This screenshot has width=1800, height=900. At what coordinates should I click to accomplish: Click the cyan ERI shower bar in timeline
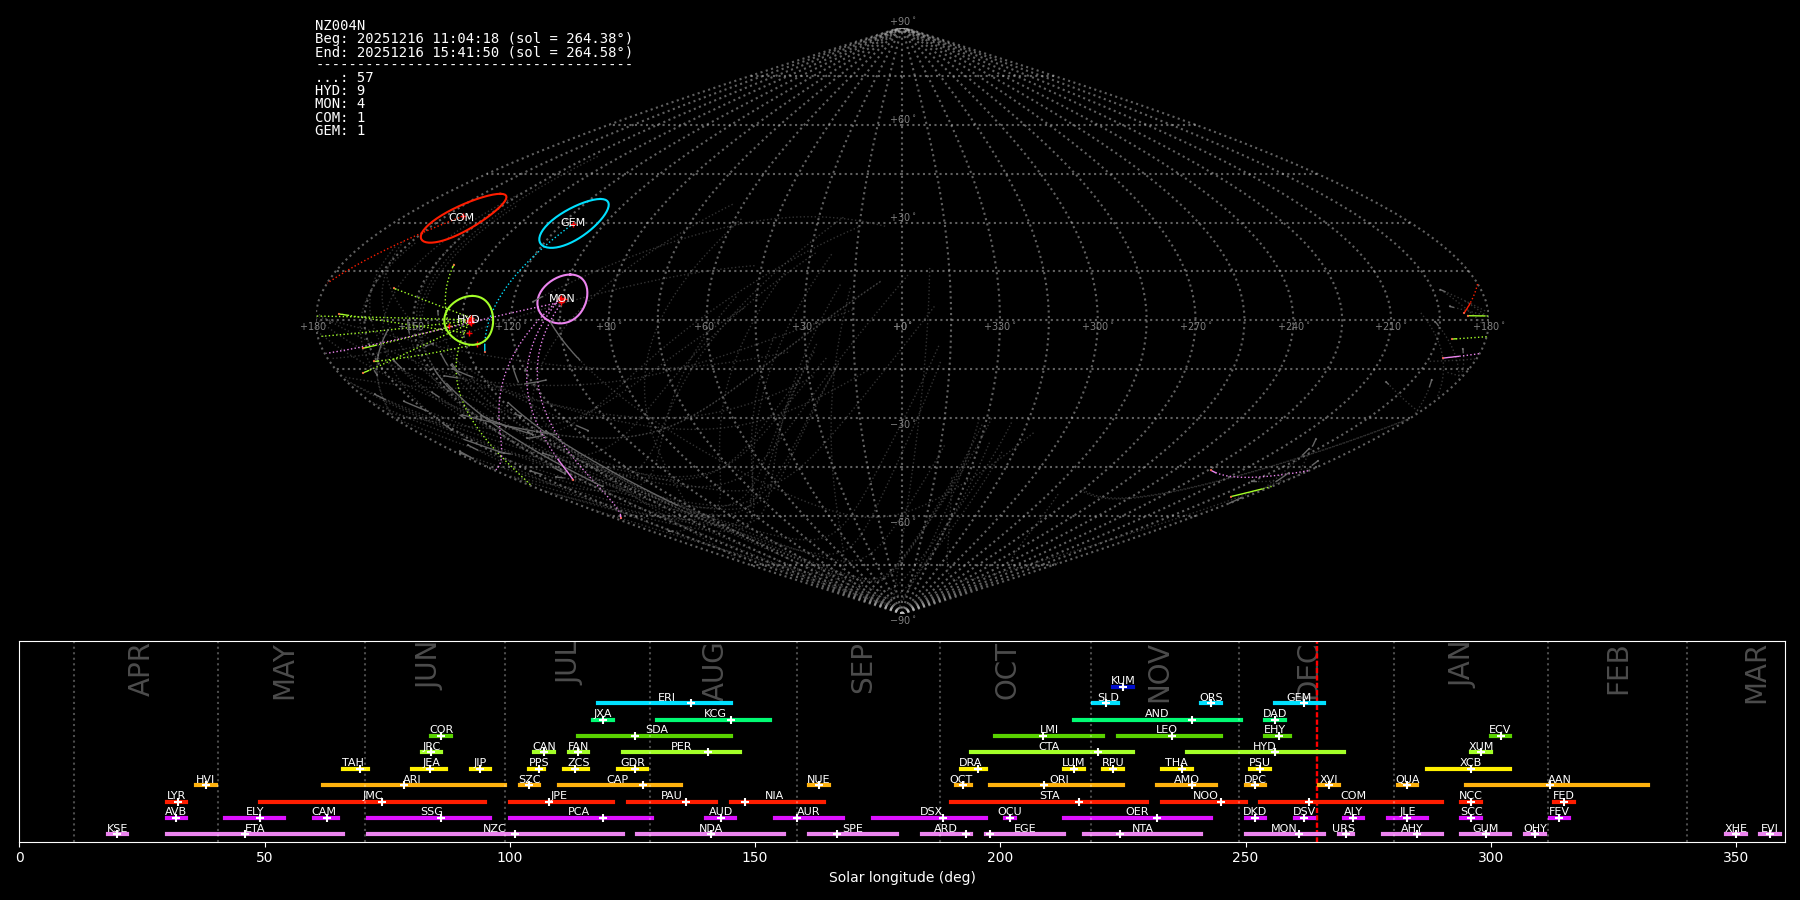664,703
